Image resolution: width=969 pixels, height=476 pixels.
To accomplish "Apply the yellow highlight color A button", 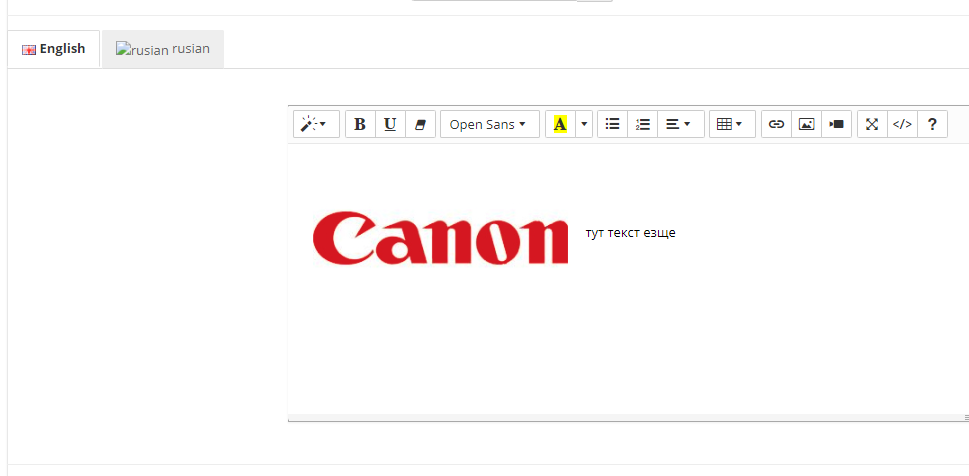I will (x=560, y=124).
